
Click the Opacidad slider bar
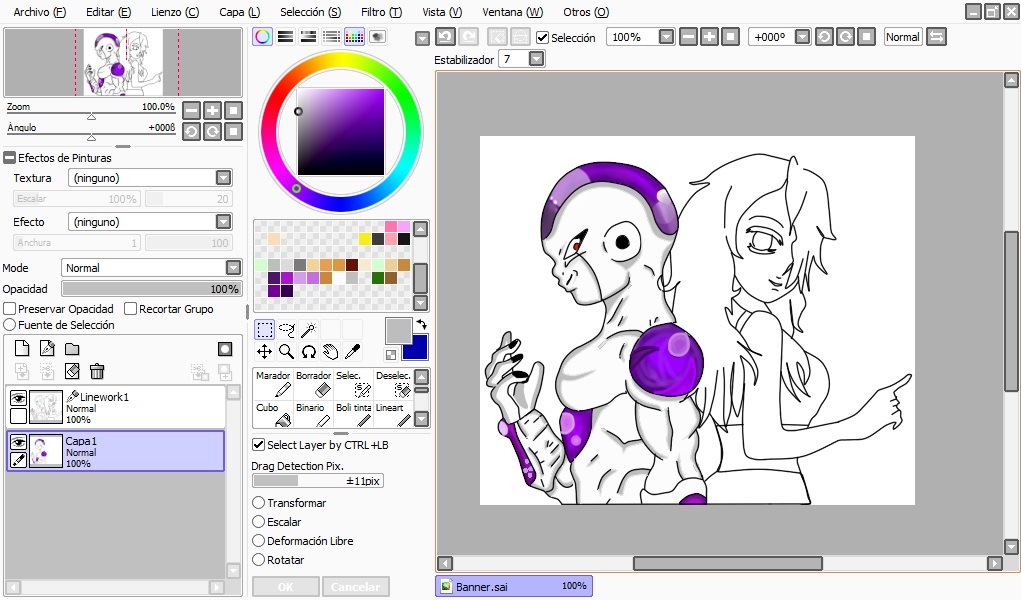pos(151,289)
